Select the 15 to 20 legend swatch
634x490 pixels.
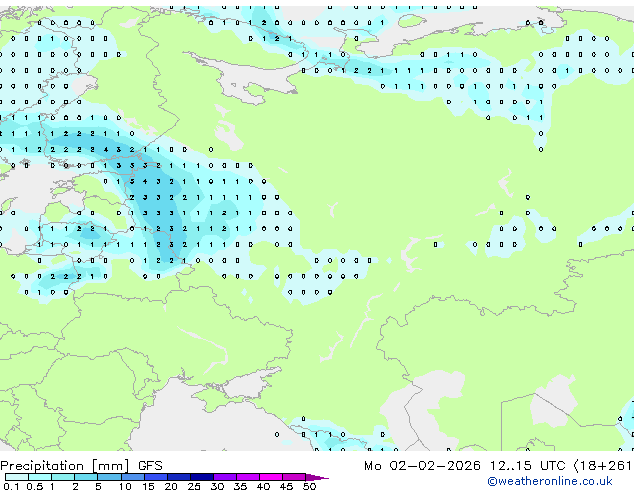tap(156, 477)
